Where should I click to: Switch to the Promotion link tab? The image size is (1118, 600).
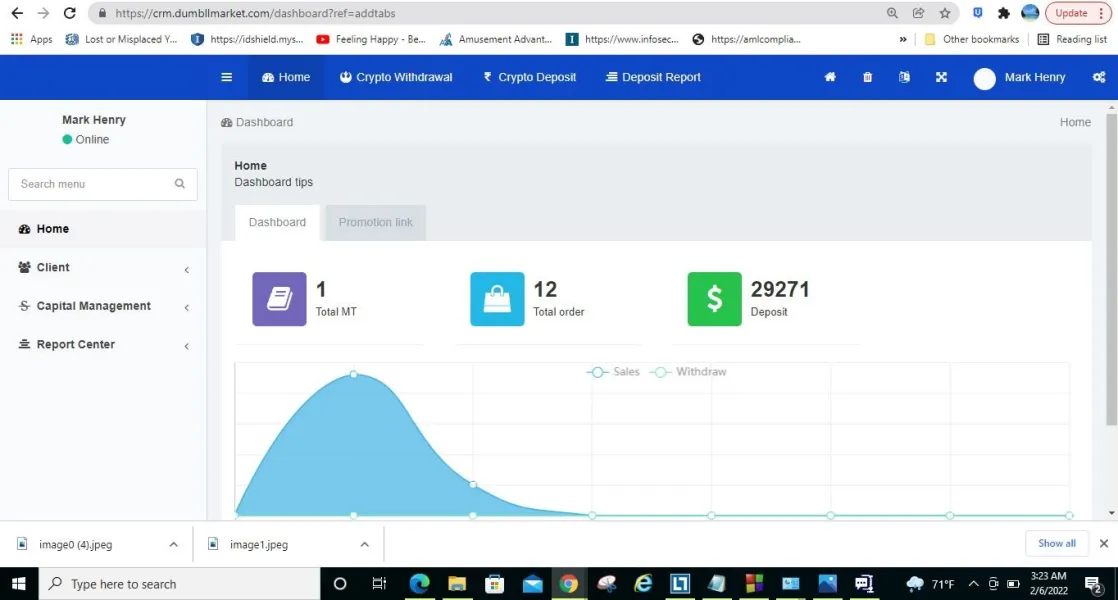tap(375, 222)
